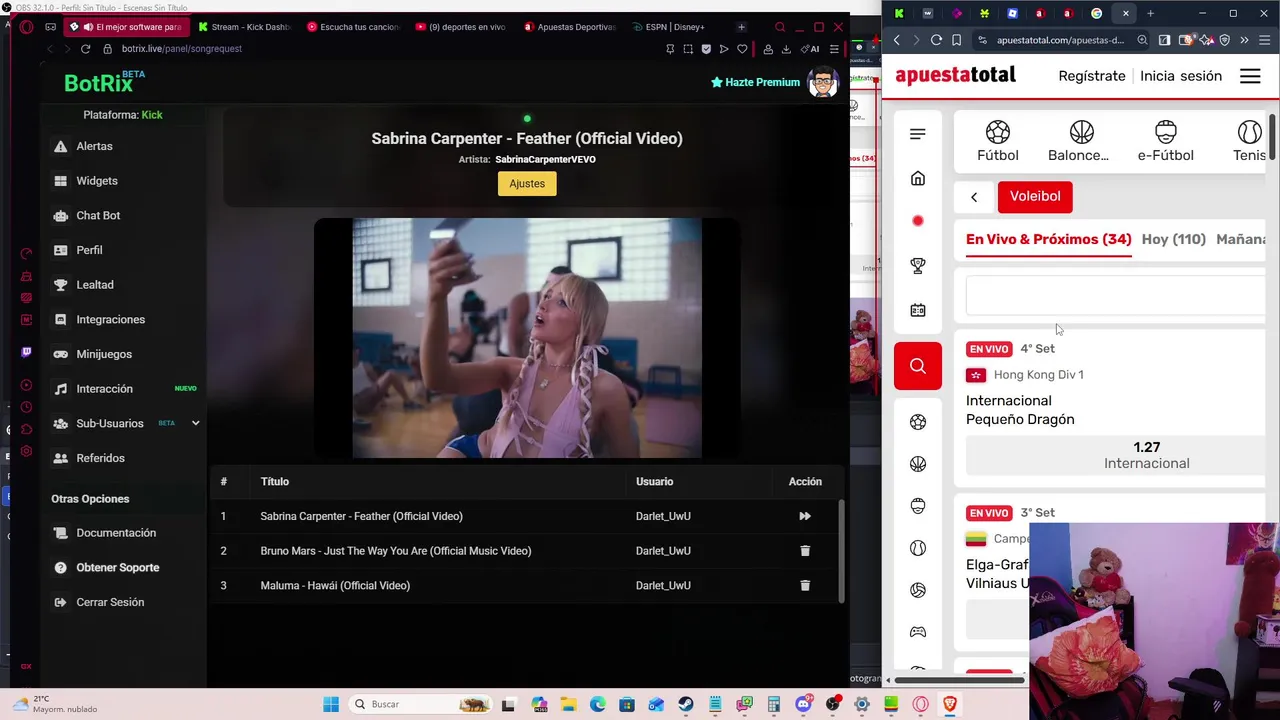This screenshot has height=720, width=1280.
Task: Open Alertas in BotRix sidebar
Action: 94,146
